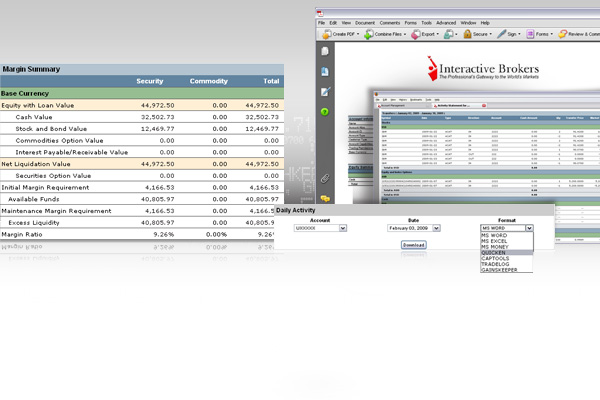Click the Initial Margin Requirement label
The image size is (600, 400).
pos(45,188)
